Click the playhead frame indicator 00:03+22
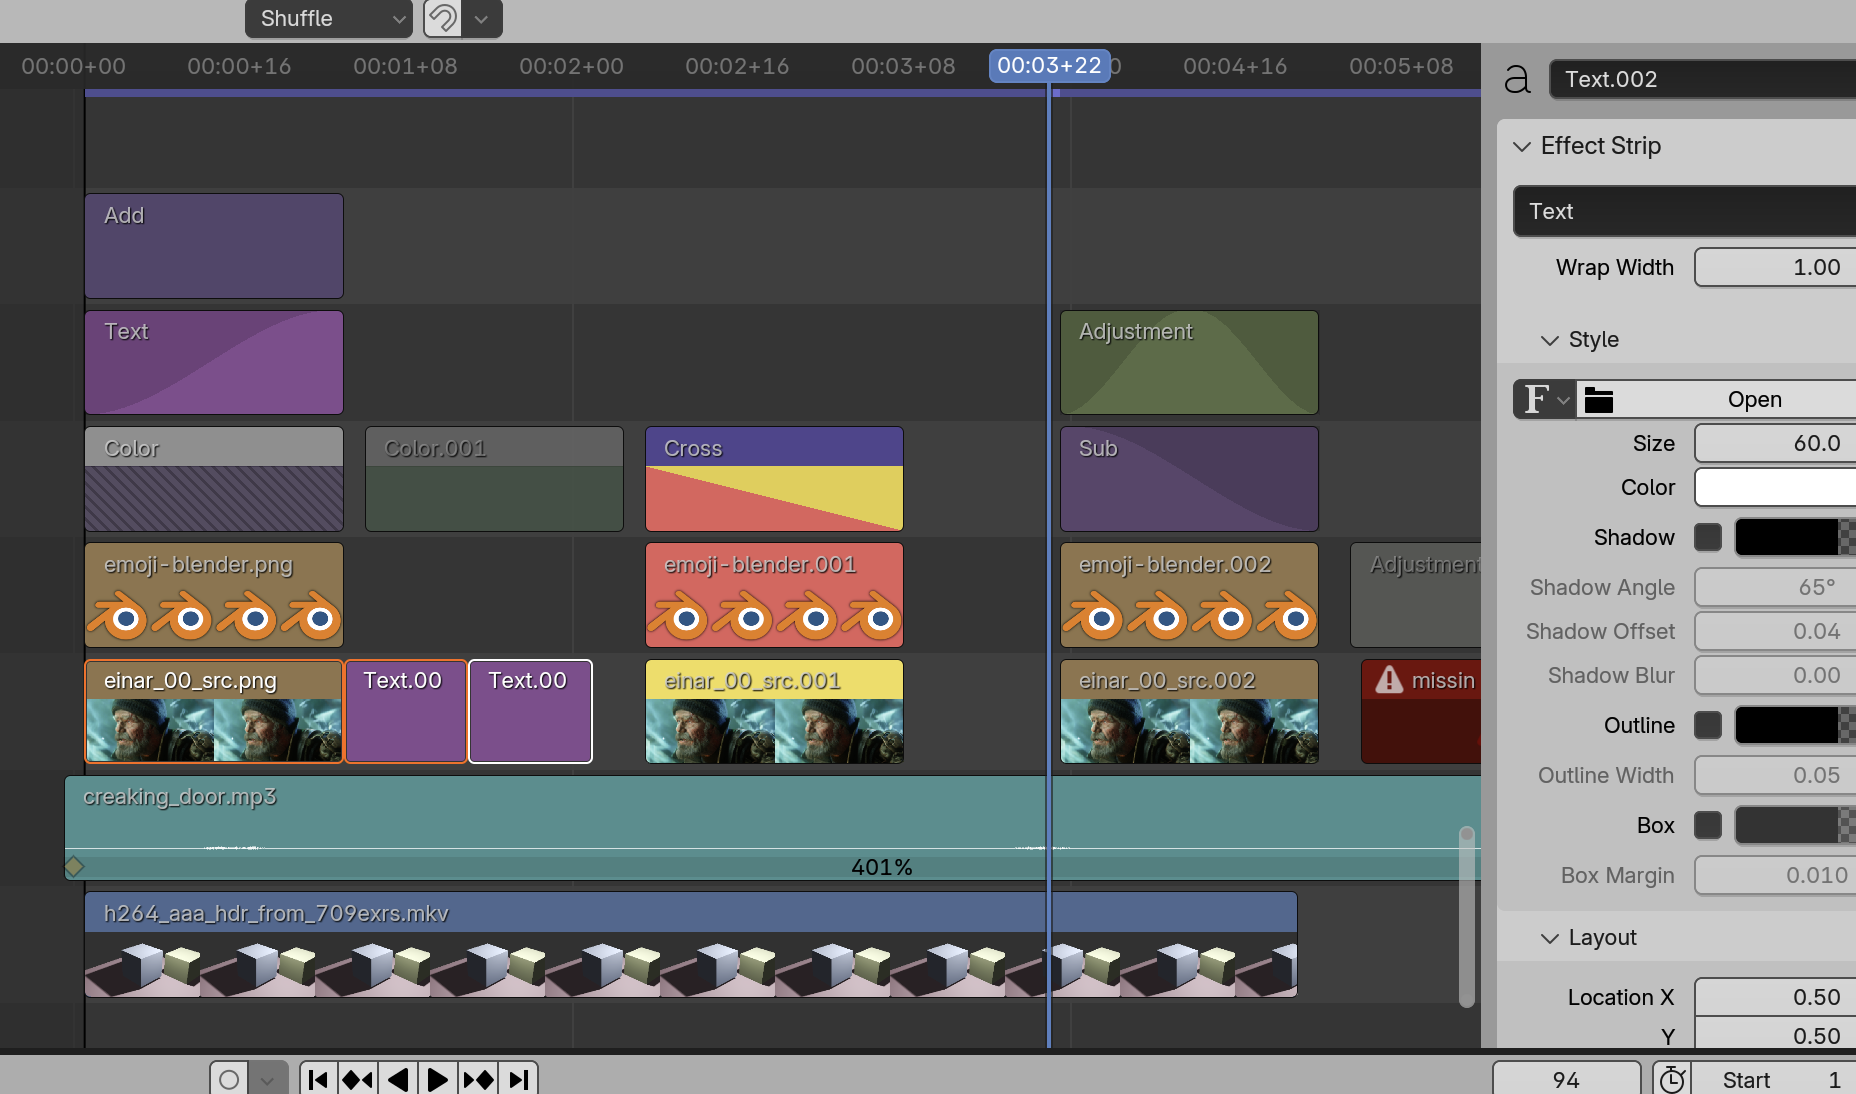The image size is (1856, 1094). [x=1049, y=66]
